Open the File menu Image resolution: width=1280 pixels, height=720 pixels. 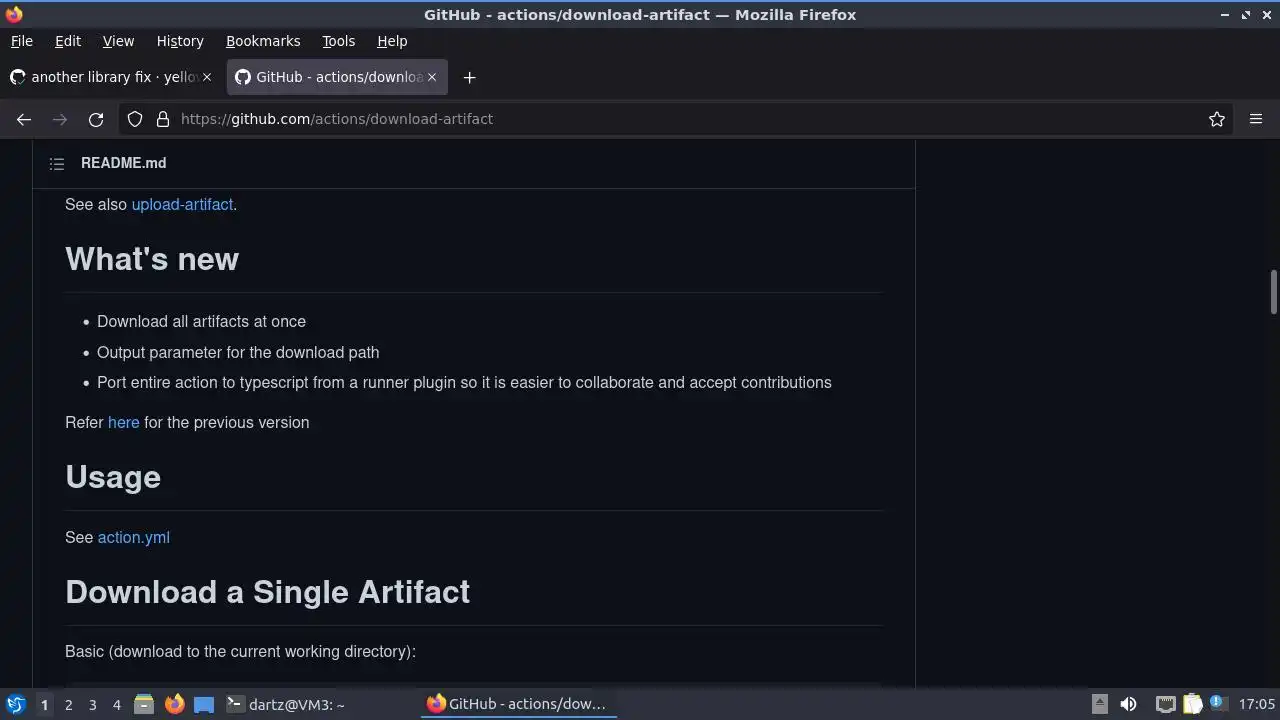coord(21,41)
